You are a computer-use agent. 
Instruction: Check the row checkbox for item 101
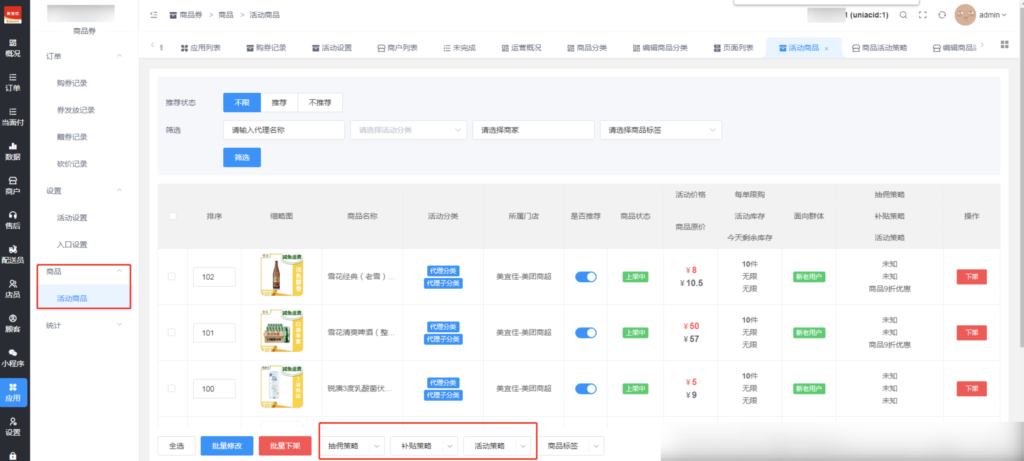click(172, 332)
